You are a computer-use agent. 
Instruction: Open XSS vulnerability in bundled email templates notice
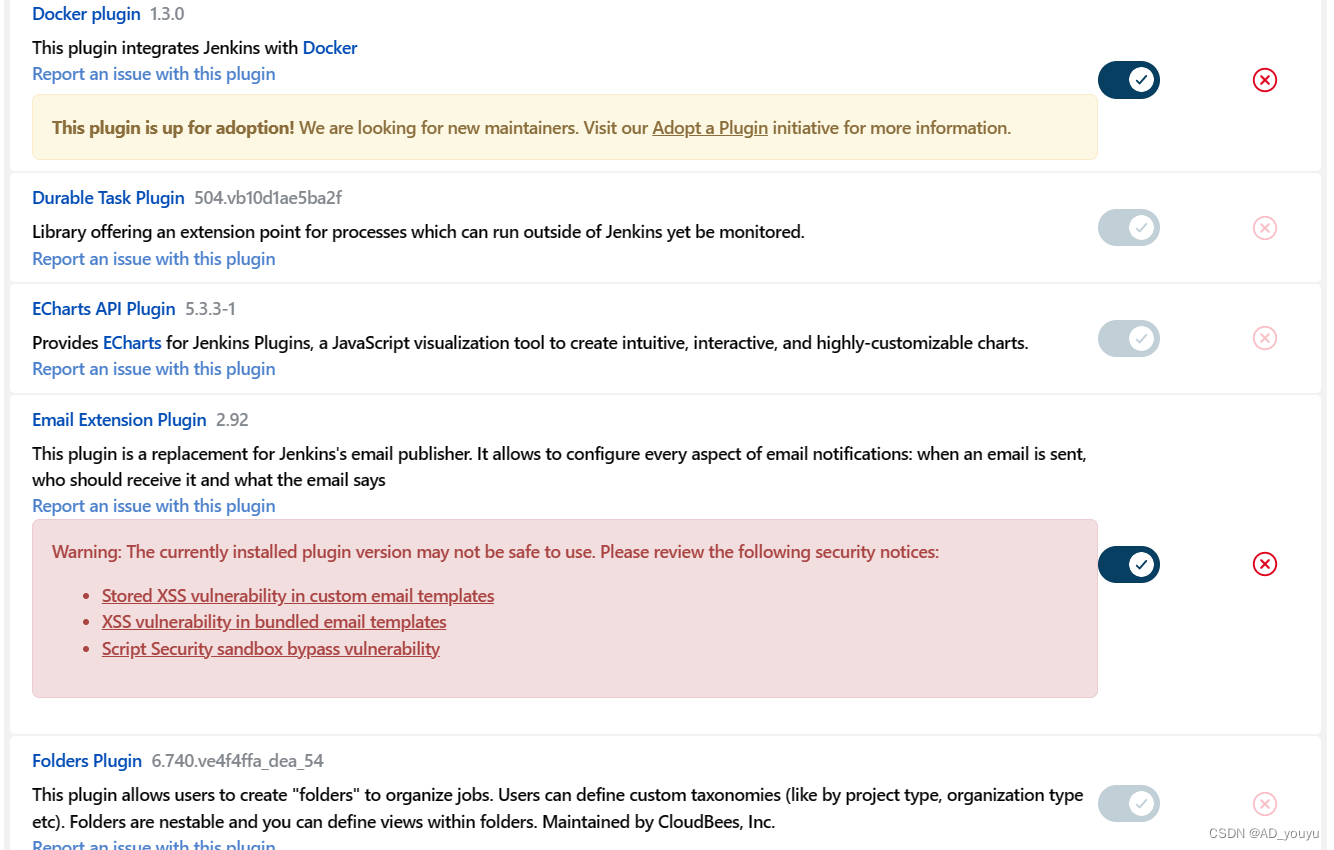274,622
